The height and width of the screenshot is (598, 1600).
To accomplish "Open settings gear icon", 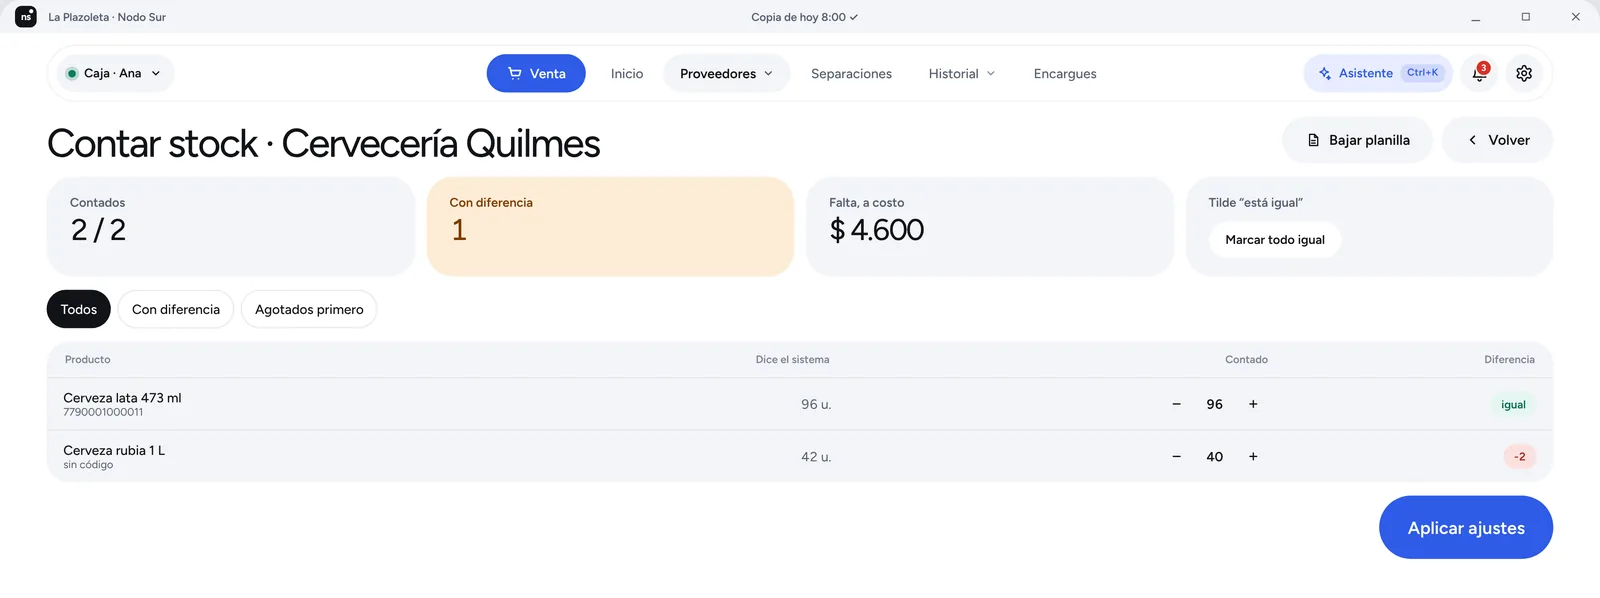I will tap(1524, 73).
